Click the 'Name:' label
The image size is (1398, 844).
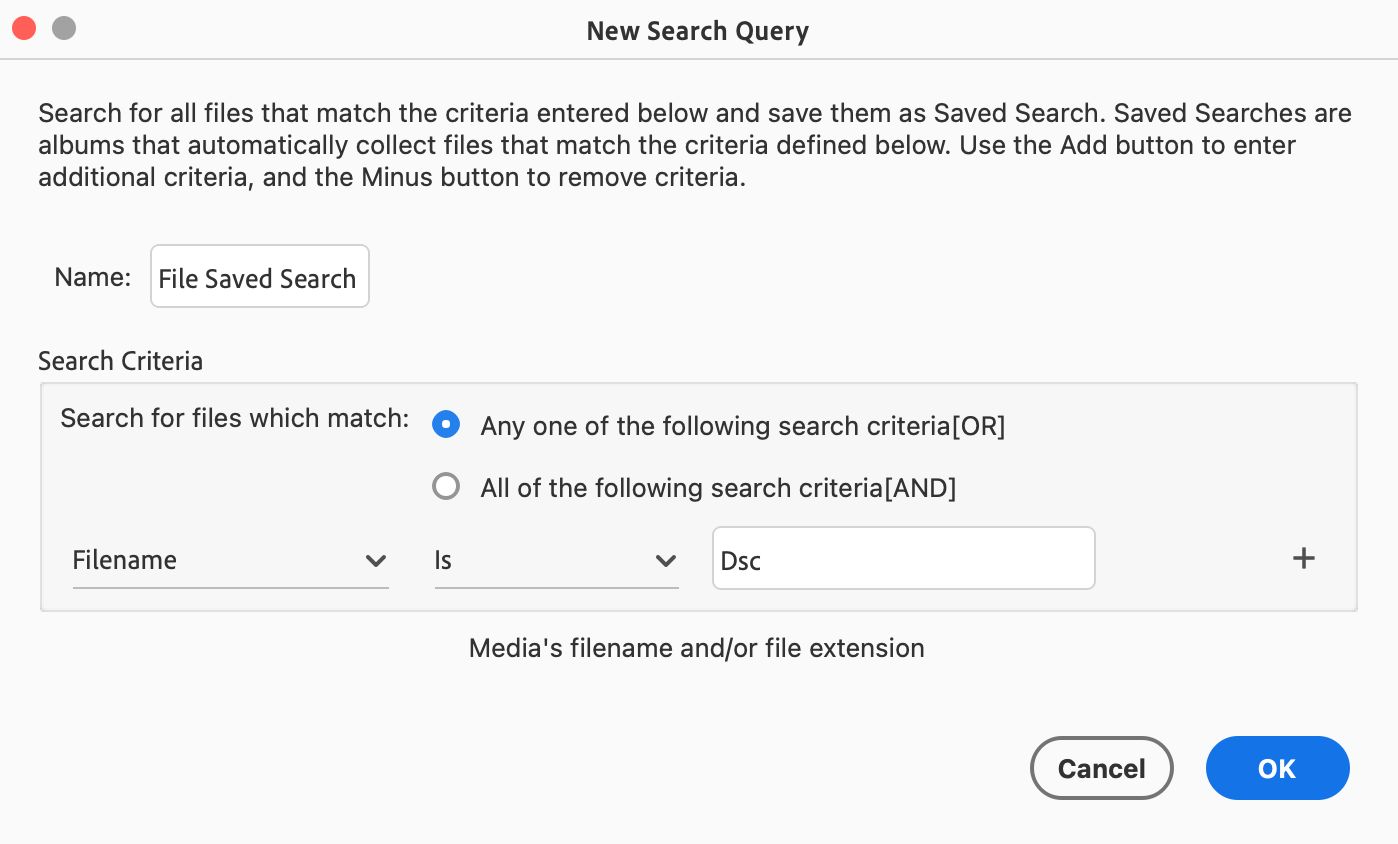[93, 277]
